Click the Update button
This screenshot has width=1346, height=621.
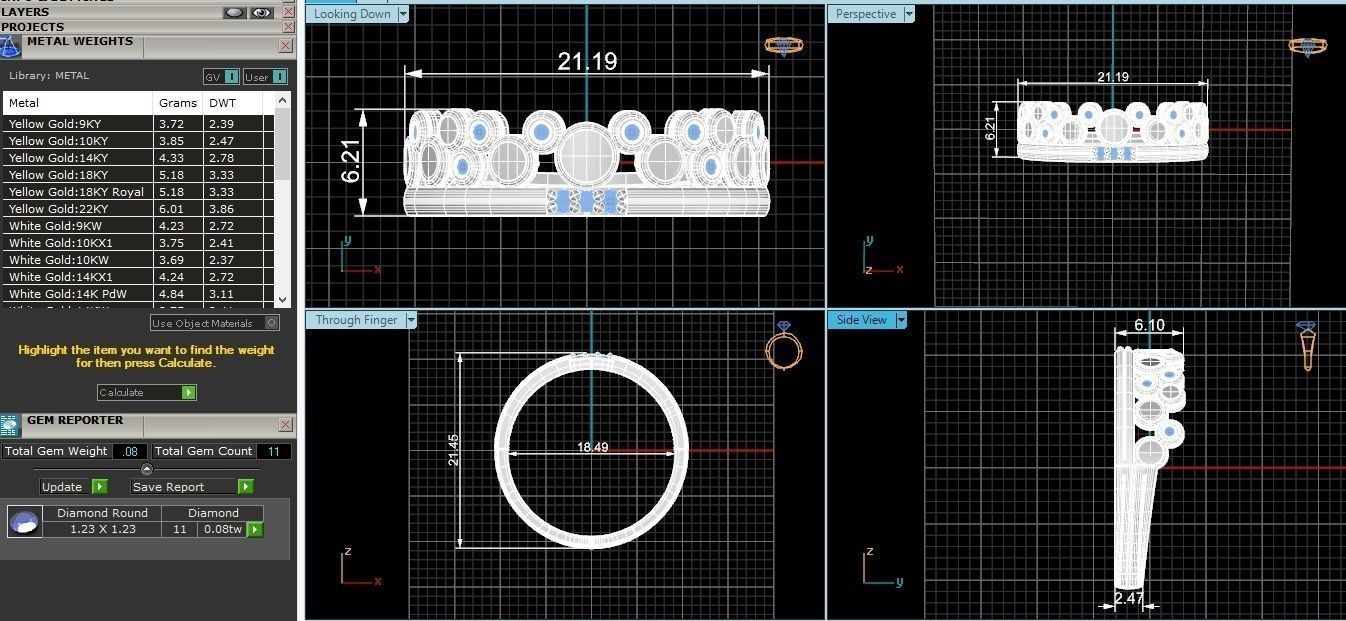(74, 487)
